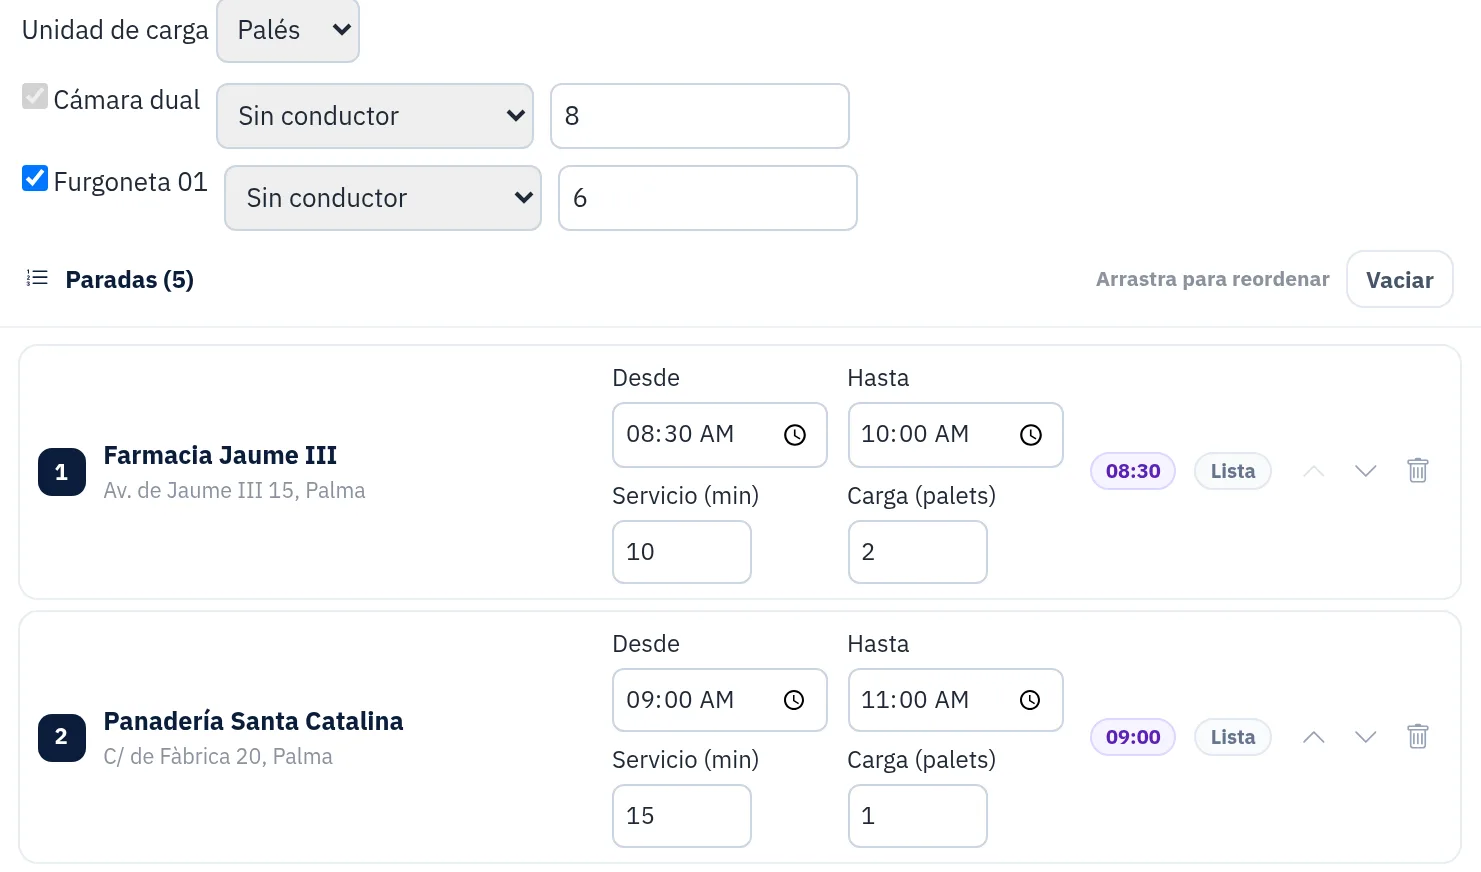This screenshot has height=872, width=1481.
Task: Click the Panadería Santa Catalina stop name
Action: [x=253, y=721]
